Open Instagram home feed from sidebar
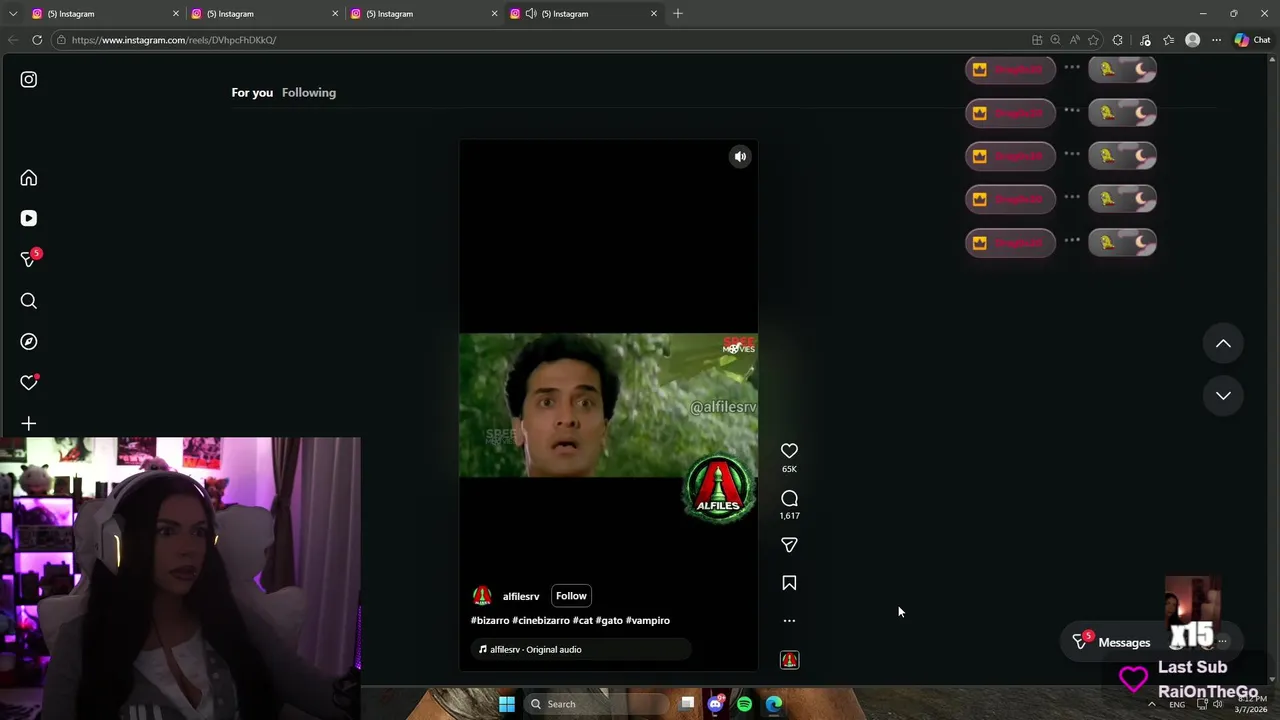 [29, 178]
